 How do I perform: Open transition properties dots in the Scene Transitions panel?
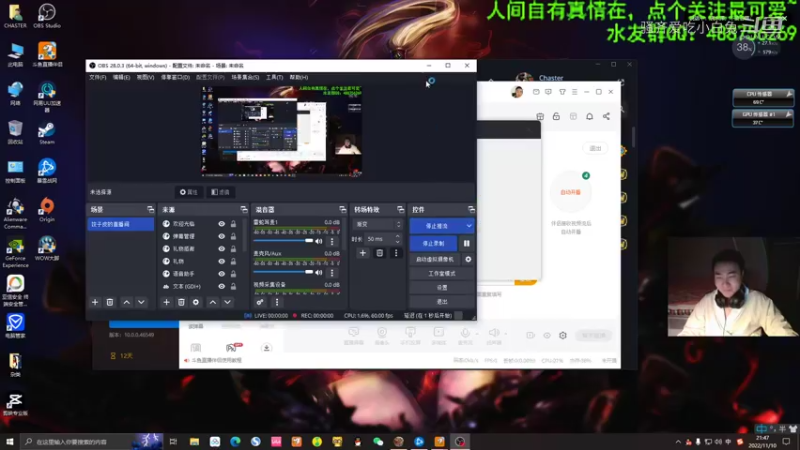pyautogui.click(x=396, y=253)
